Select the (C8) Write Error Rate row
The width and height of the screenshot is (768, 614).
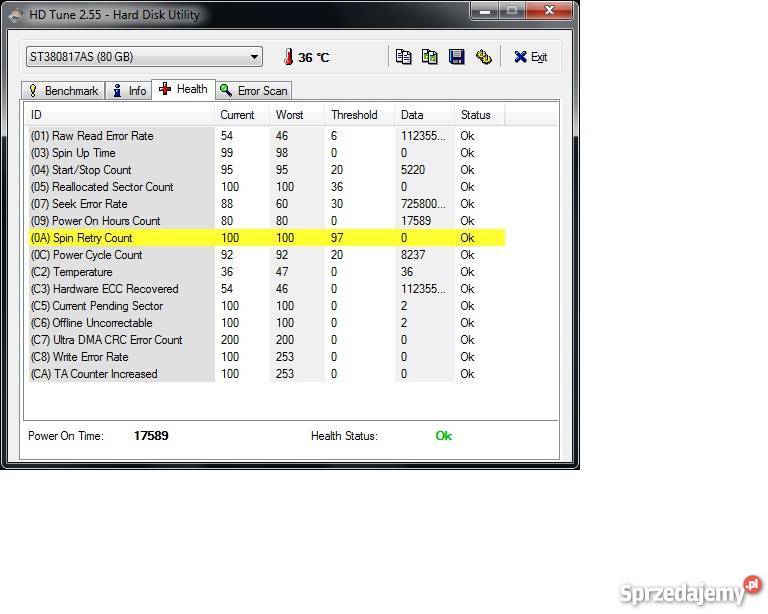267,356
